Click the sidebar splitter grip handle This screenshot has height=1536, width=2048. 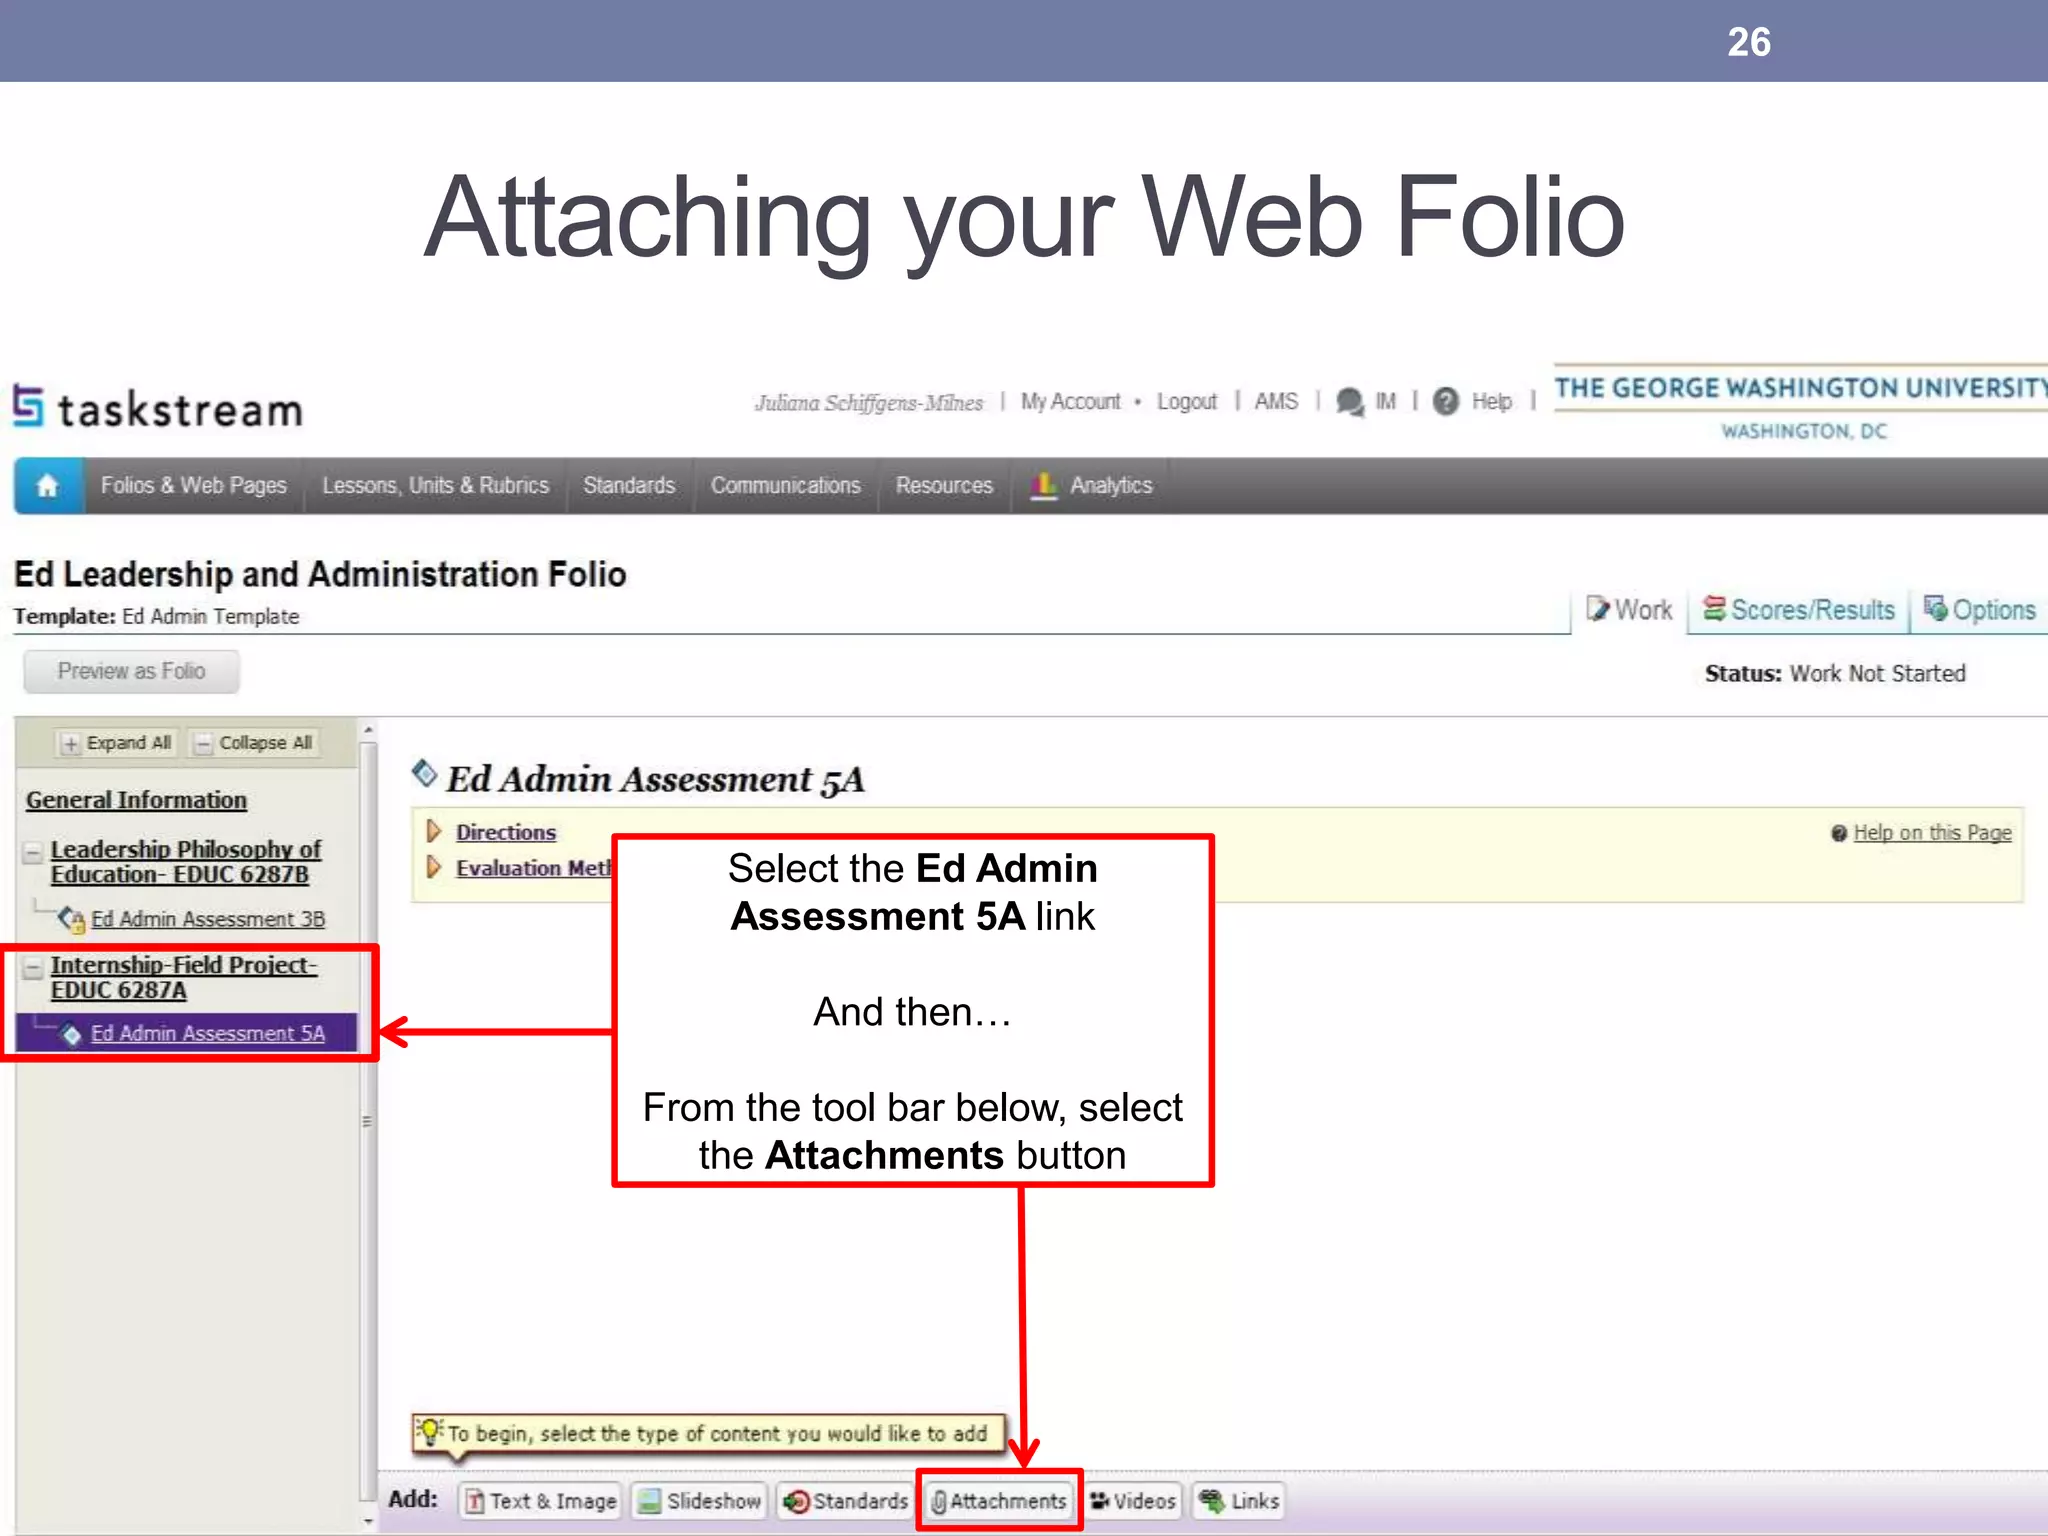(367, 1122)
